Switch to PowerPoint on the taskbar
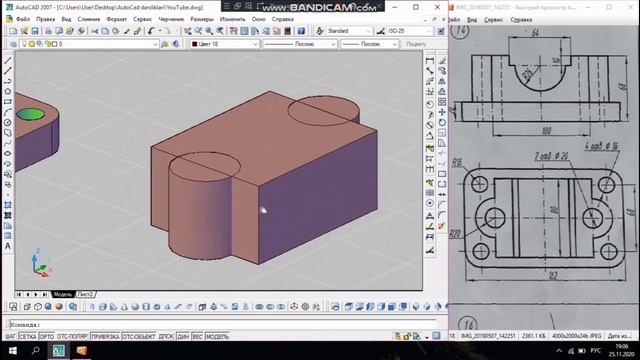Screen dimensions: 640x360 tap(82, 351)
